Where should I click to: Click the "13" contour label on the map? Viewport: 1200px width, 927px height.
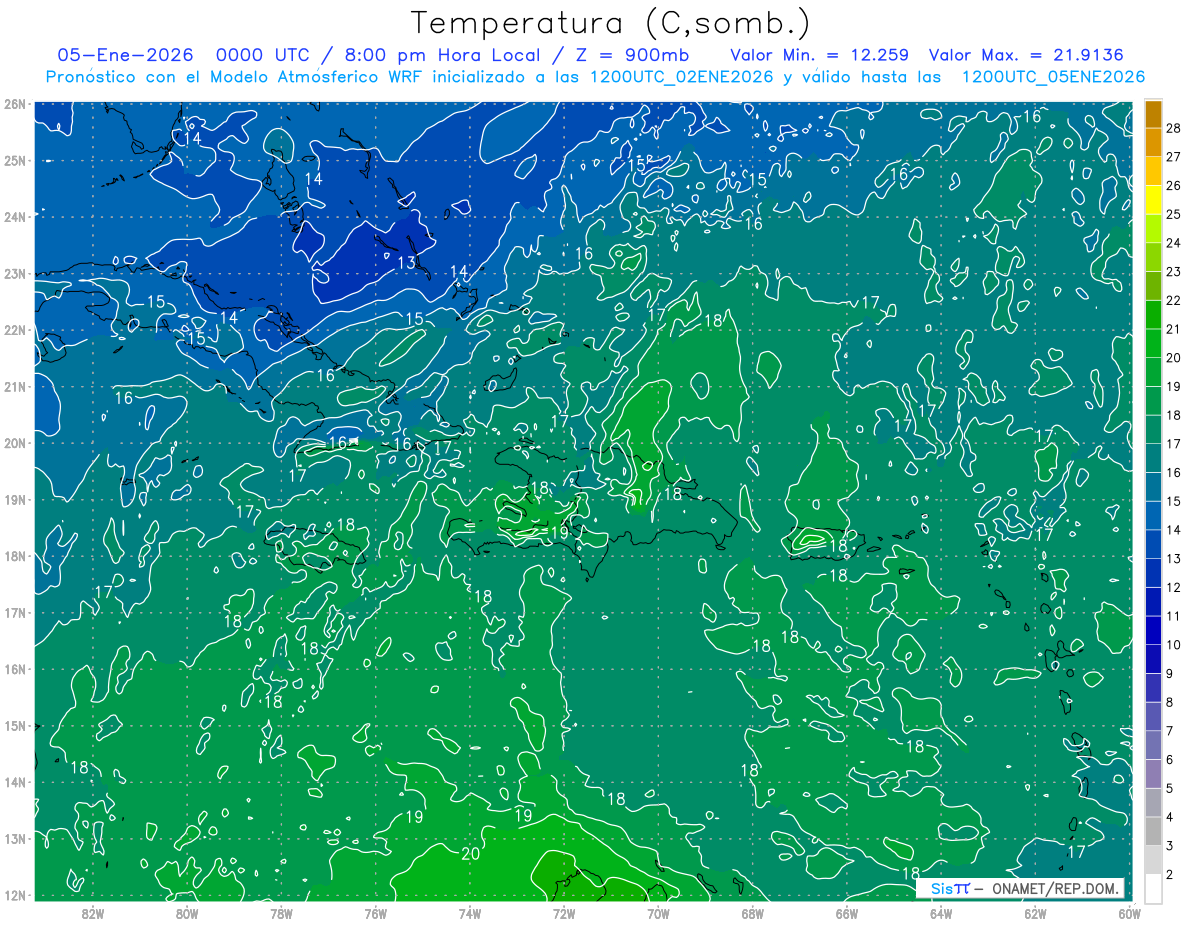406,263
